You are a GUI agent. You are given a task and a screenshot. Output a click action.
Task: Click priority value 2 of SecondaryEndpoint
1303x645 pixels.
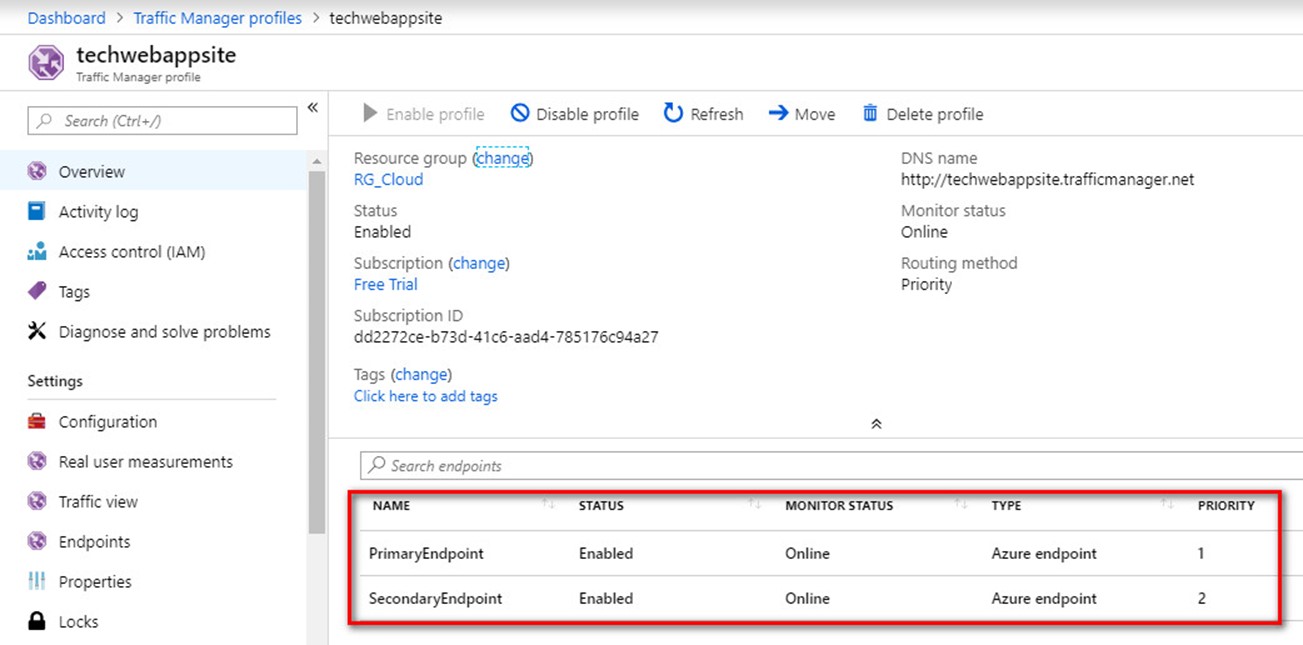(x=1202, y=598)
